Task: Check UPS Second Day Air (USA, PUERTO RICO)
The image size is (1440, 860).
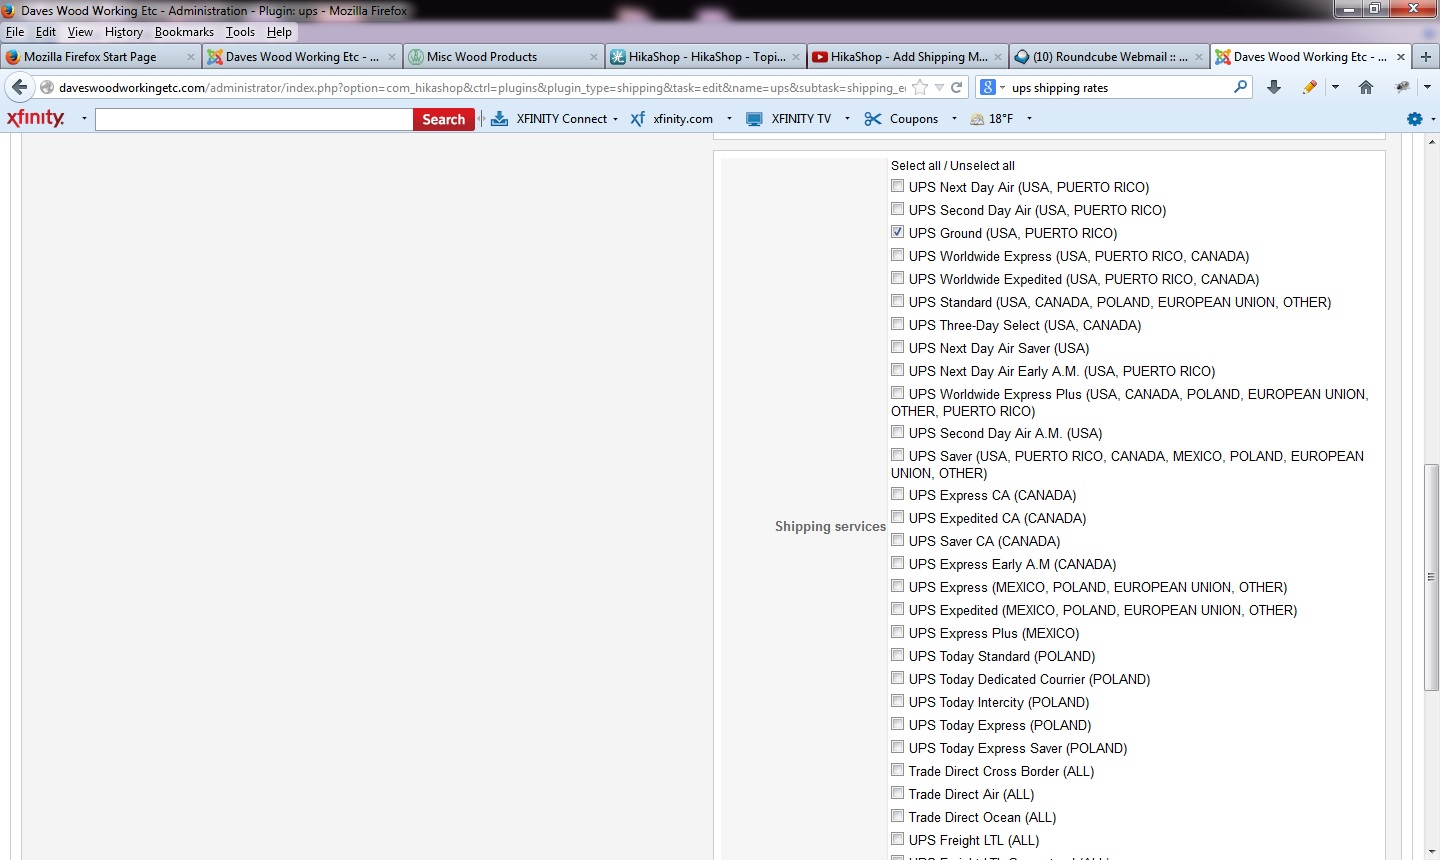Action: [x=898, y=209]
